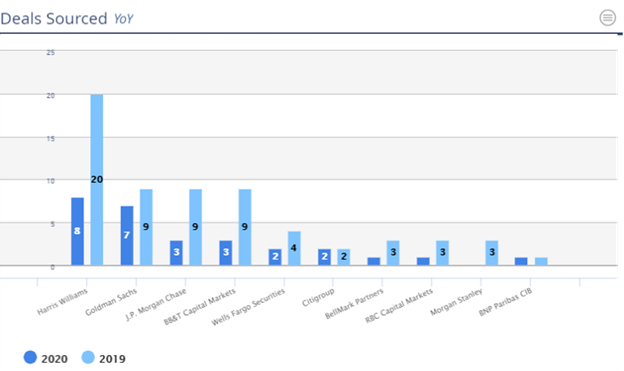Click Wells Fargo Securities 2019 bar showing 4
Viewport: 624px width, 371px height.
point(294,248)
